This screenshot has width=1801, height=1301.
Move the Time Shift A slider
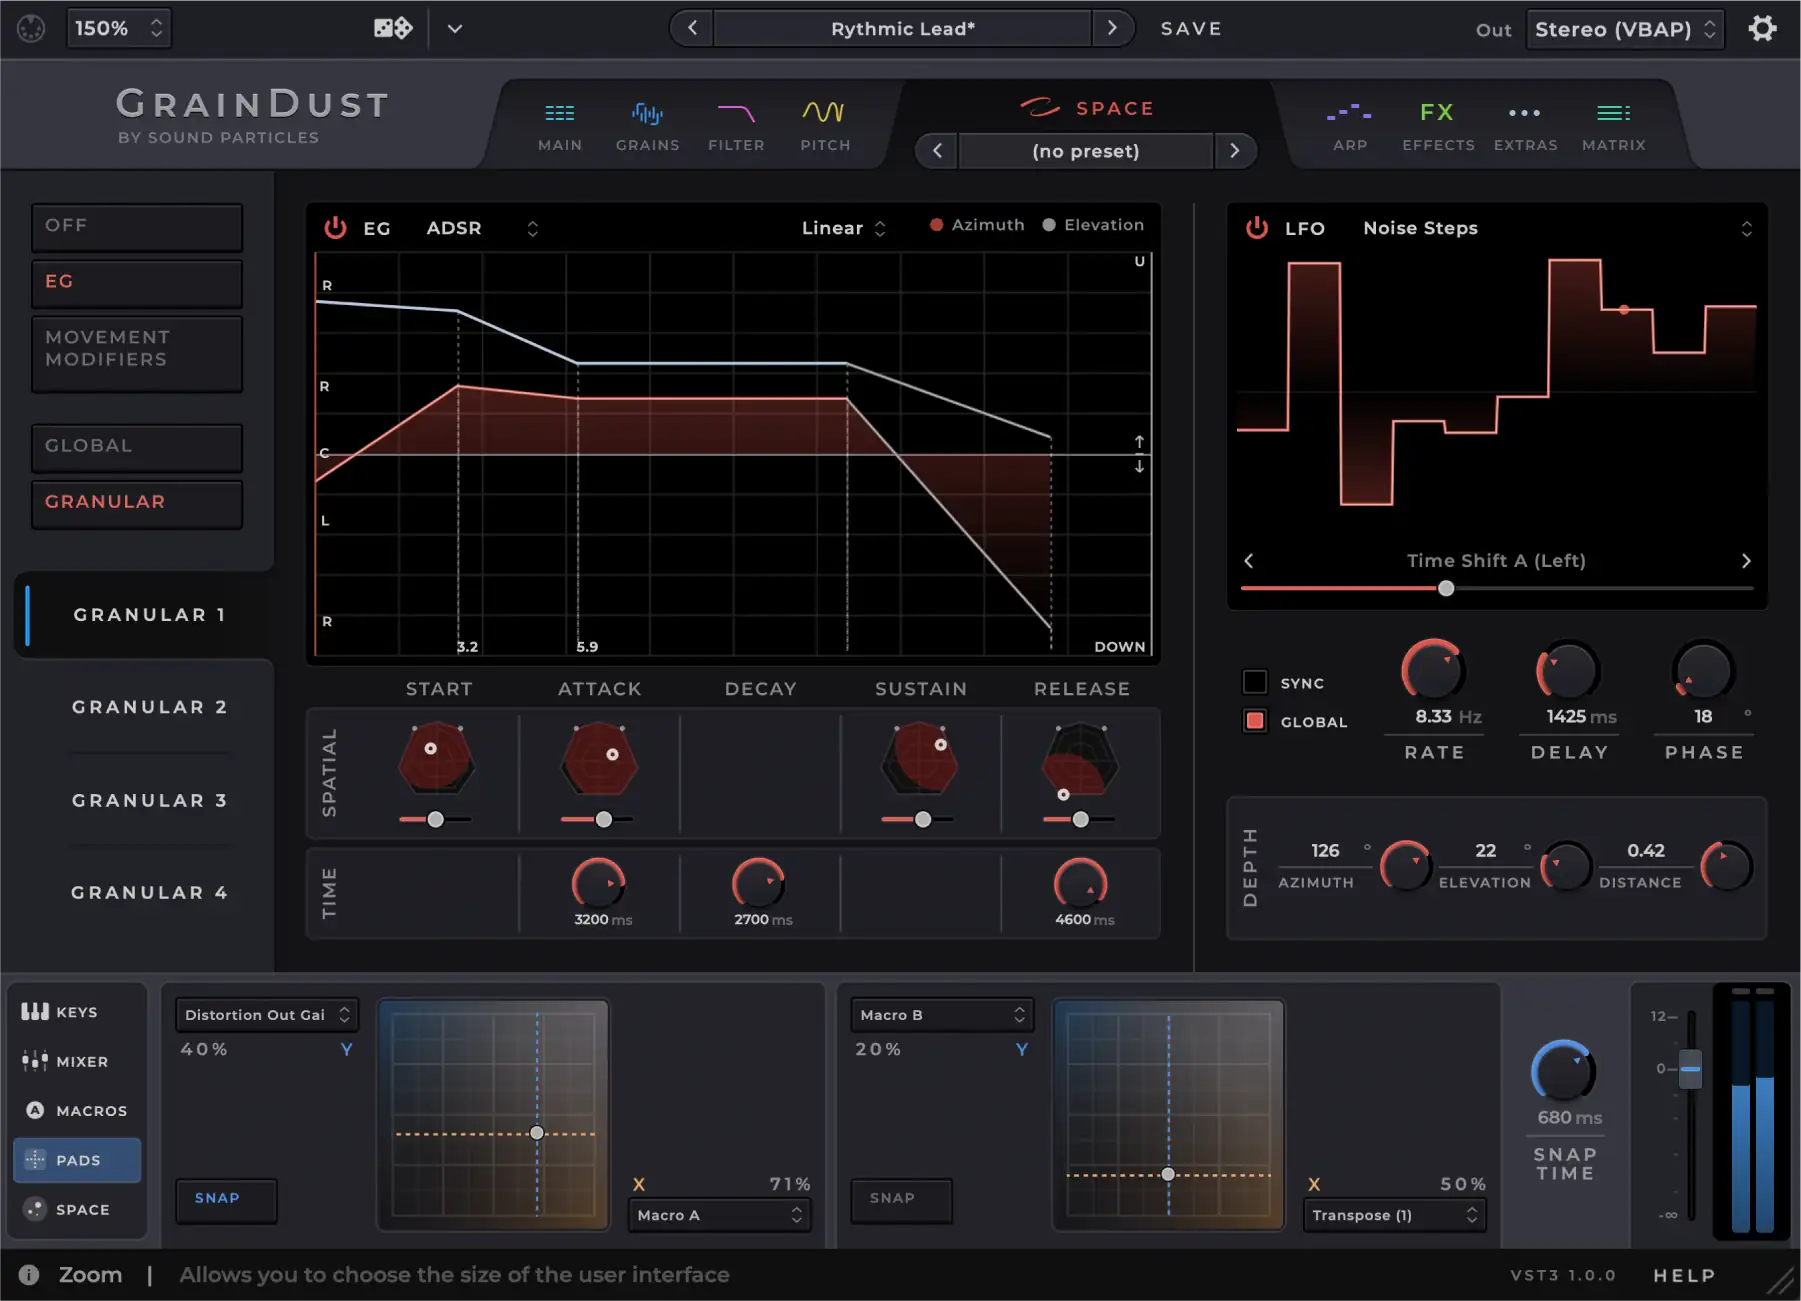click(1445, 588)
